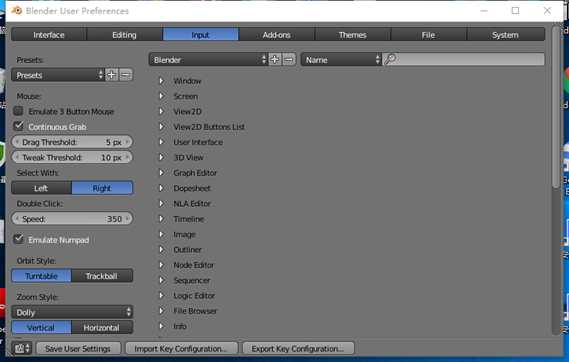Increase Double Click Speed with its right arrow
The width and height of the screenshot is (569, 362).
(127, 219)
